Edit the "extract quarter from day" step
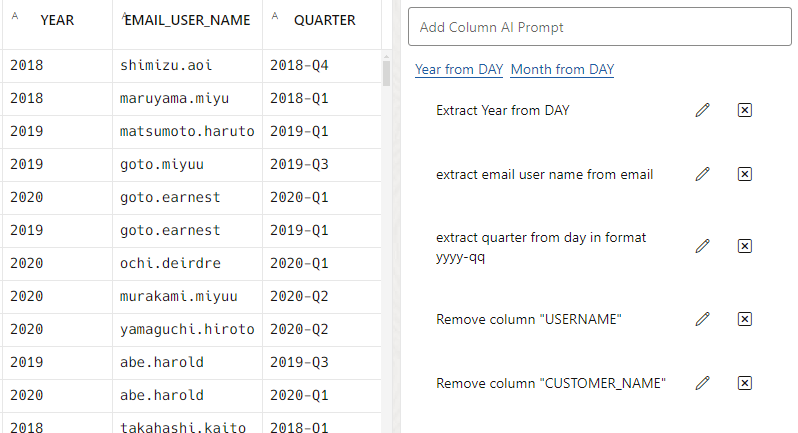This screenshot has width=798, height=433. coord(702,246)
